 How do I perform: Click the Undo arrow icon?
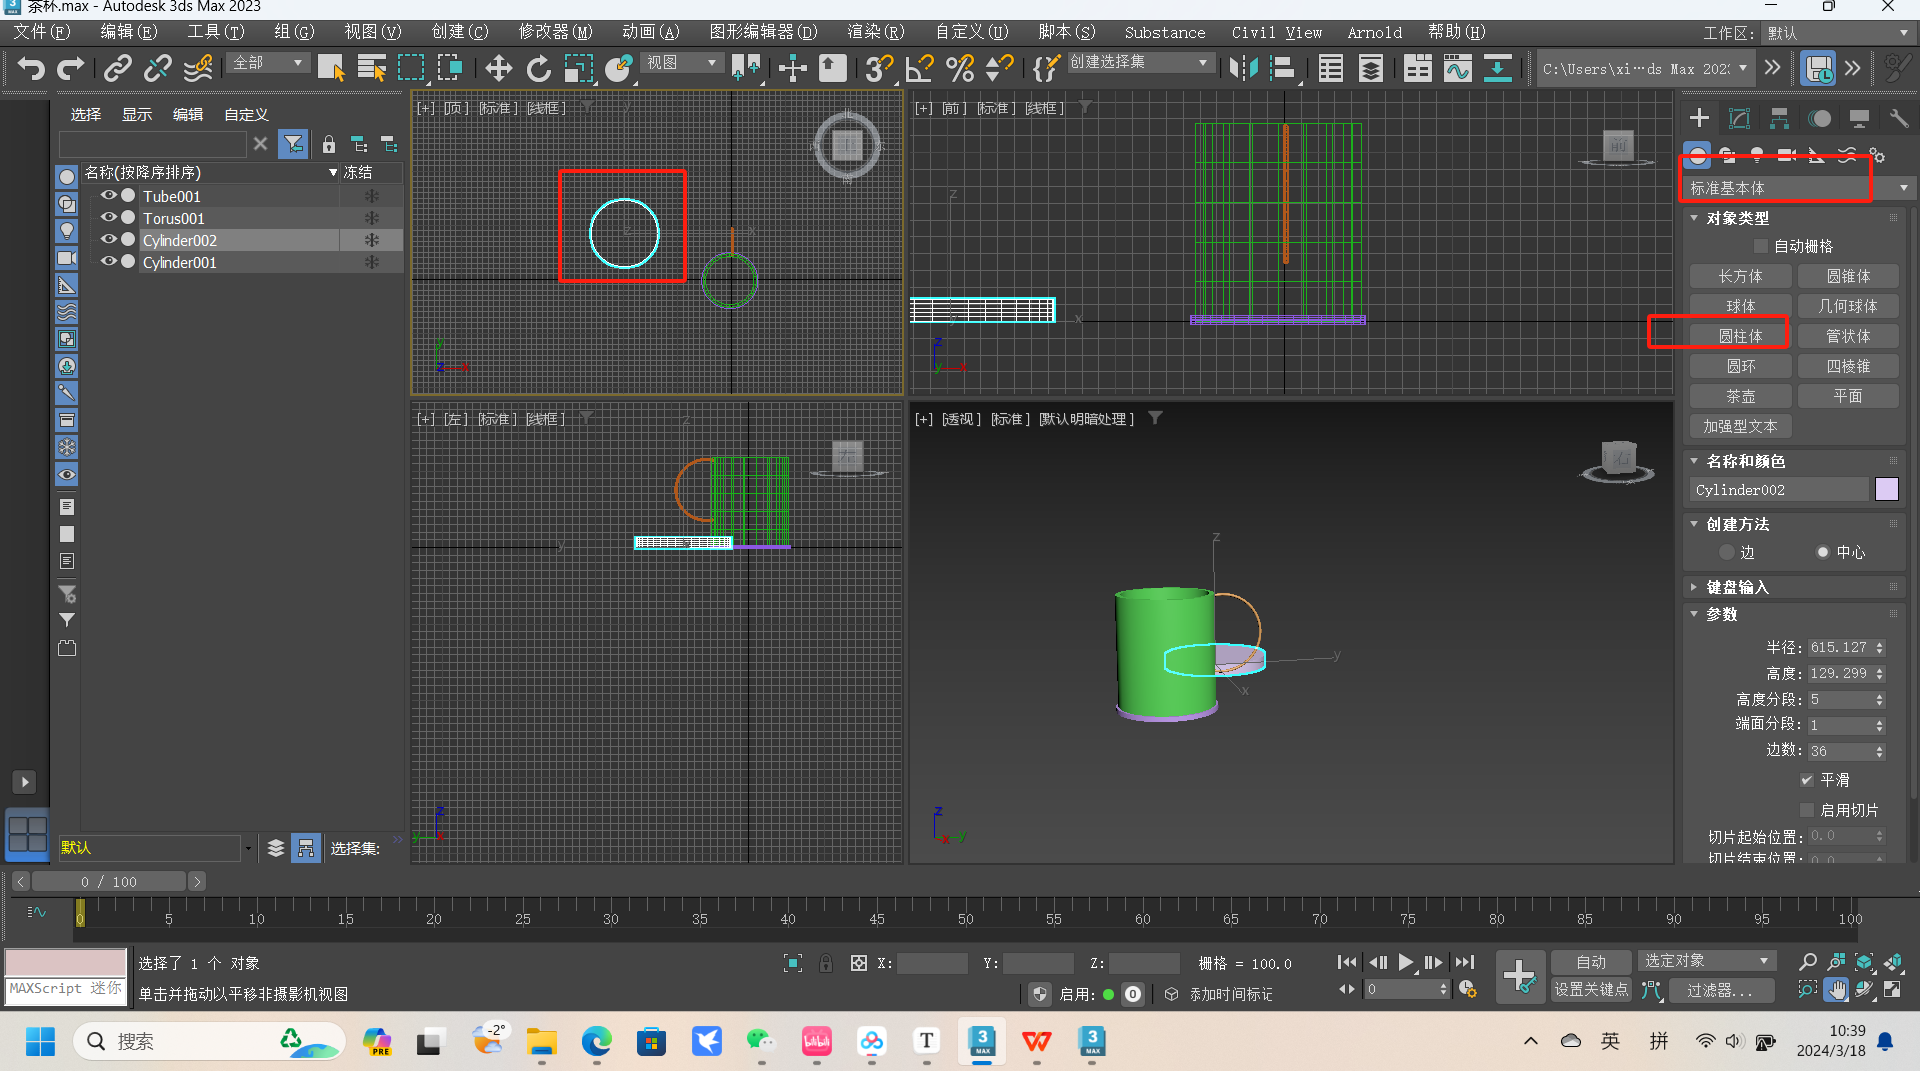pos(31,69)
